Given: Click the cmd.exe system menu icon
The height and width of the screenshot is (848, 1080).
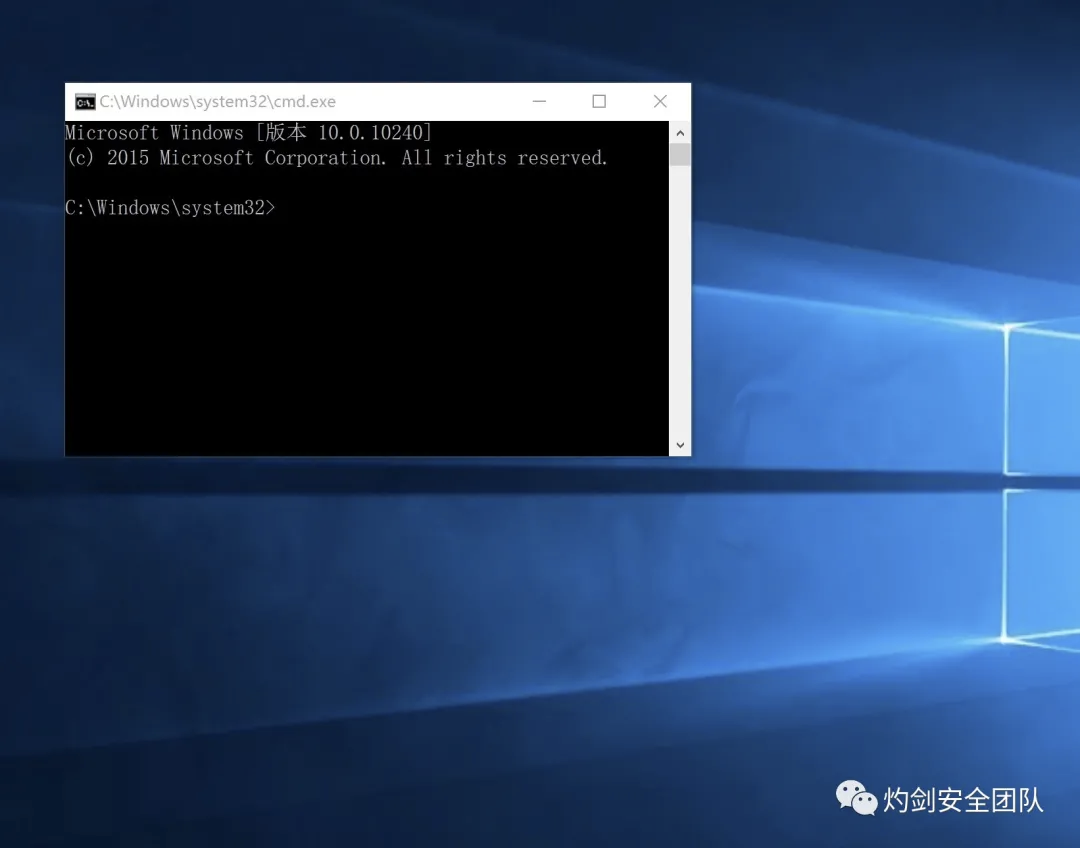Looking at the screenshot, I should coord(85,102).
